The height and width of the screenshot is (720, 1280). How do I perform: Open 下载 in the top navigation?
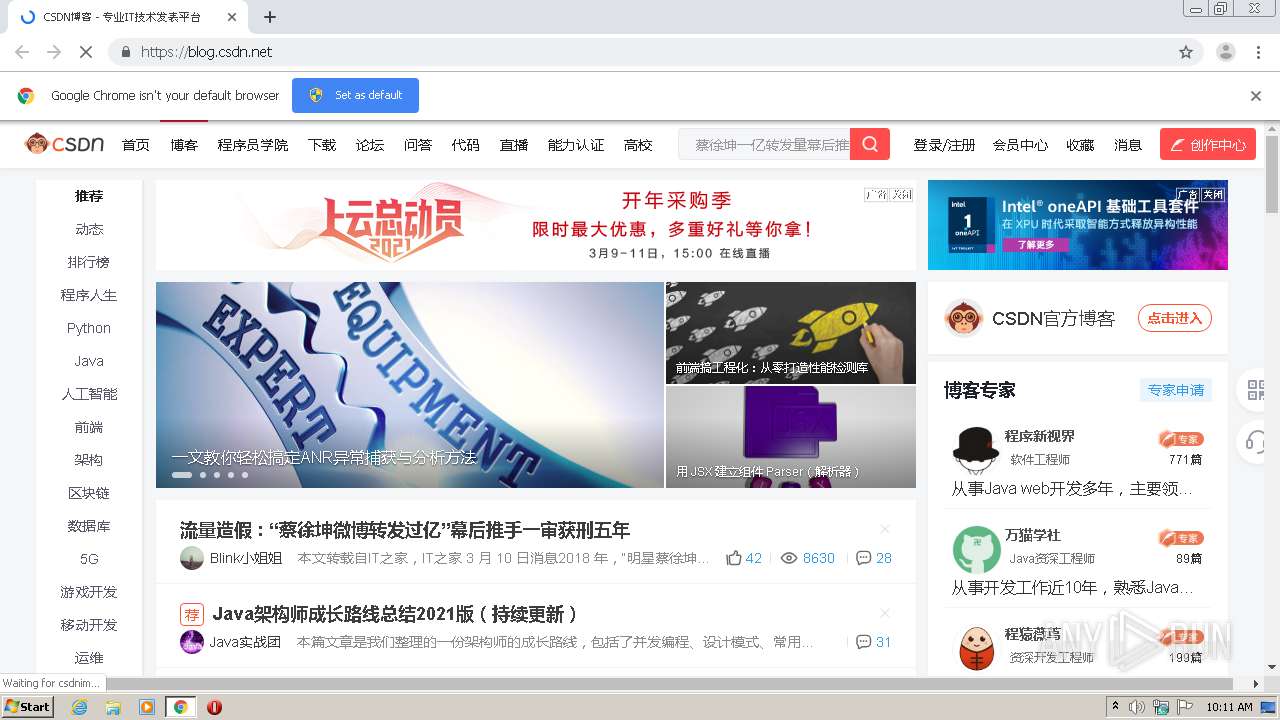322,145
